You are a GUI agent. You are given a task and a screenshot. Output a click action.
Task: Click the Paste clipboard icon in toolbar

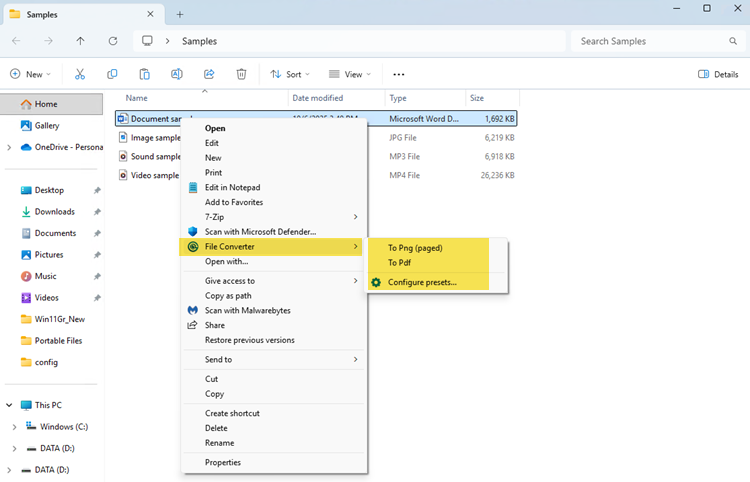[x=145, y=74]
